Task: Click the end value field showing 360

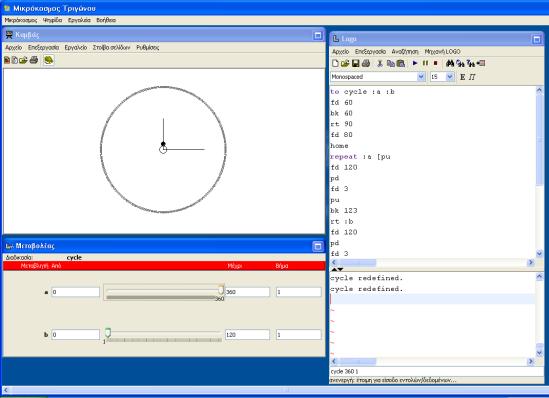Action: [247, 292]
